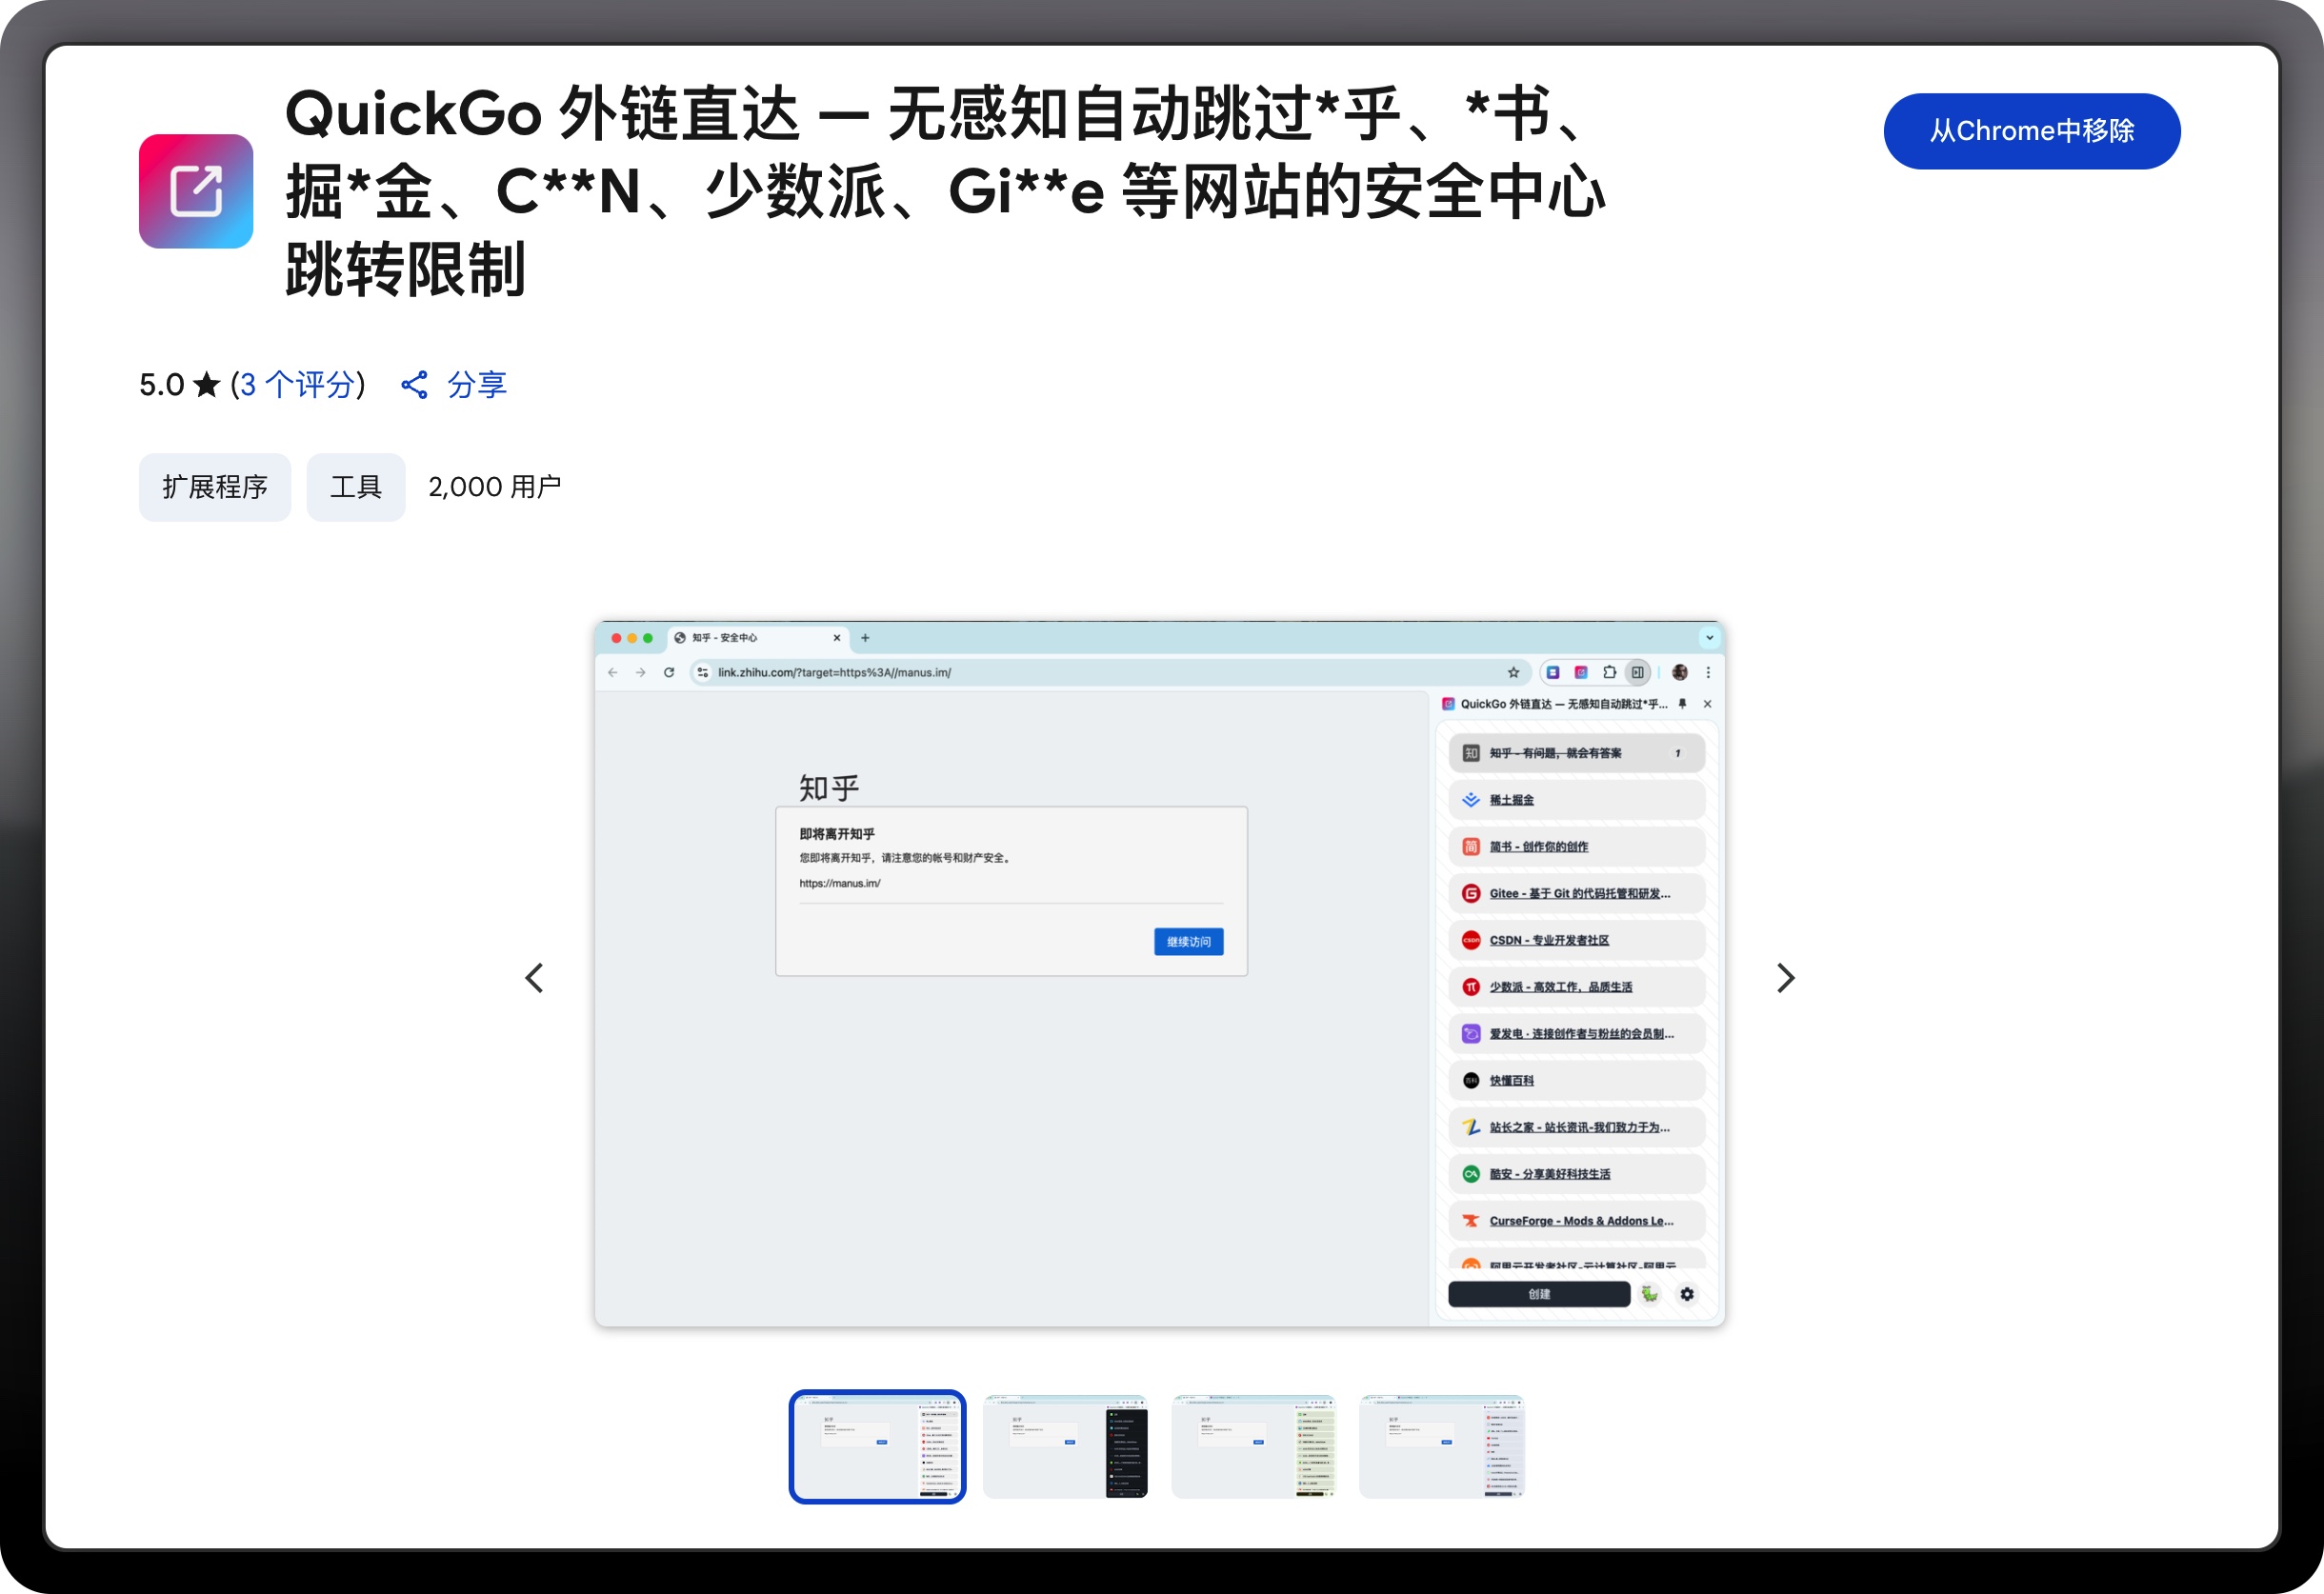2324x1594 pixels.
Task: Click the 分享 share link
Action: (477, 385)
